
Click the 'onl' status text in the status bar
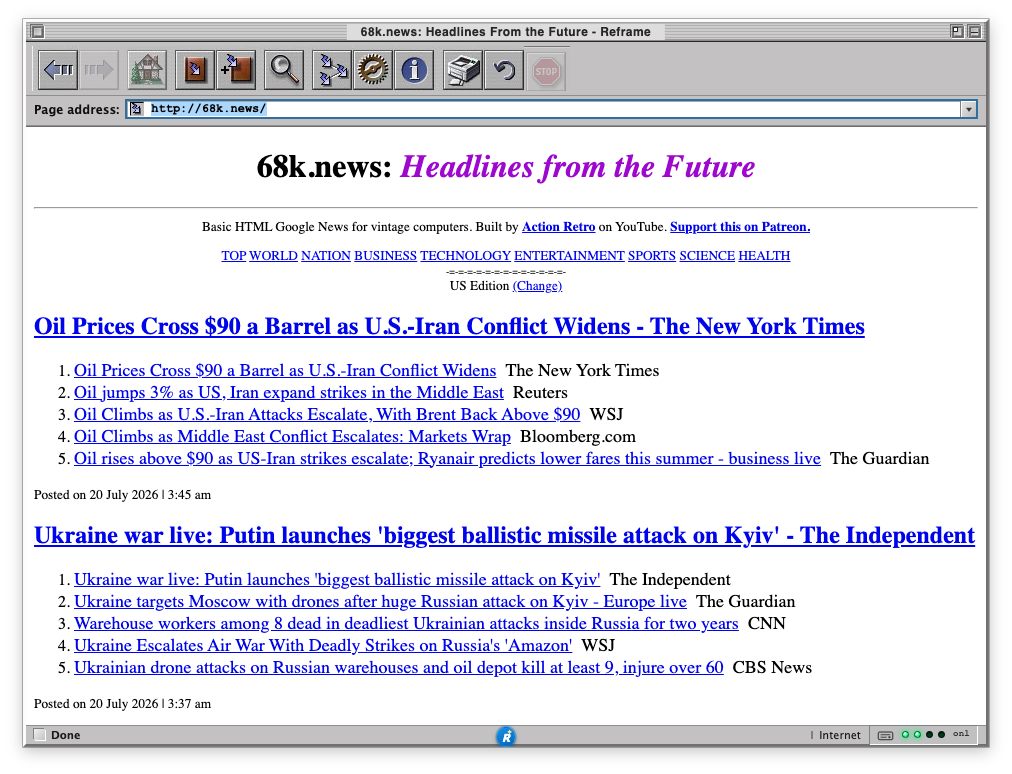tap(961, 734)
